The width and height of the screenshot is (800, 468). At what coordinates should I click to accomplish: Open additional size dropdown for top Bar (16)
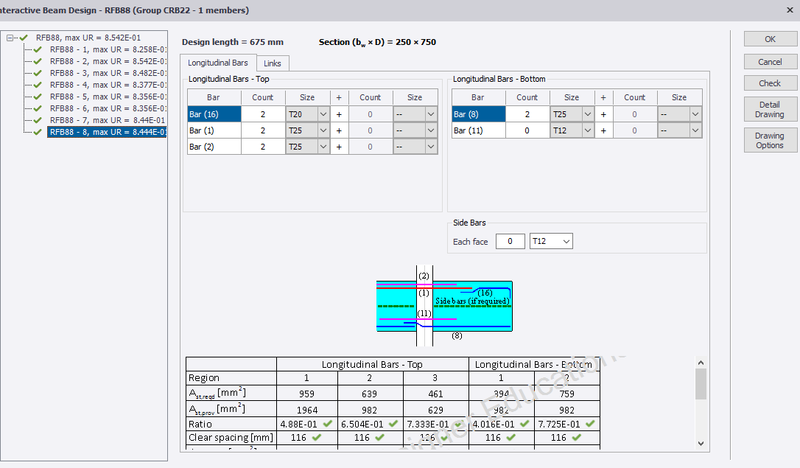pyautogui.click(x=431, y=114)
